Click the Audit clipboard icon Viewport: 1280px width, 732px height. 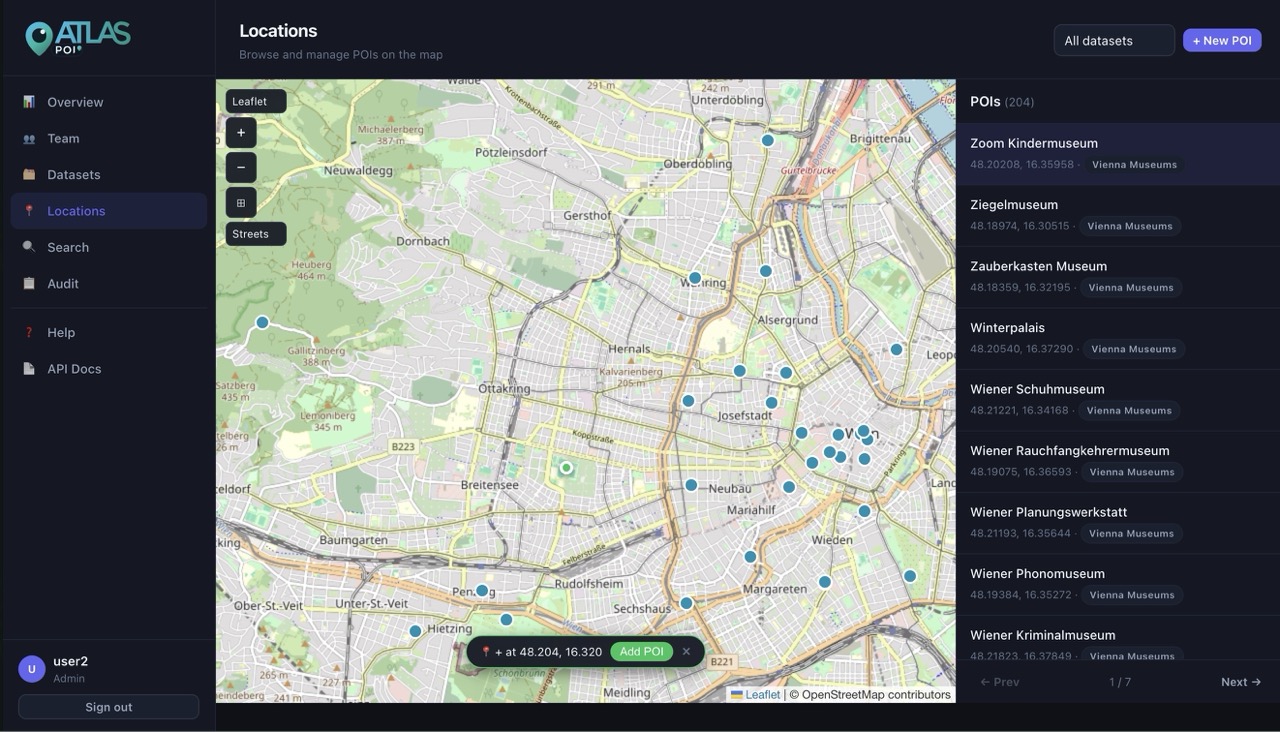(29, 283)
